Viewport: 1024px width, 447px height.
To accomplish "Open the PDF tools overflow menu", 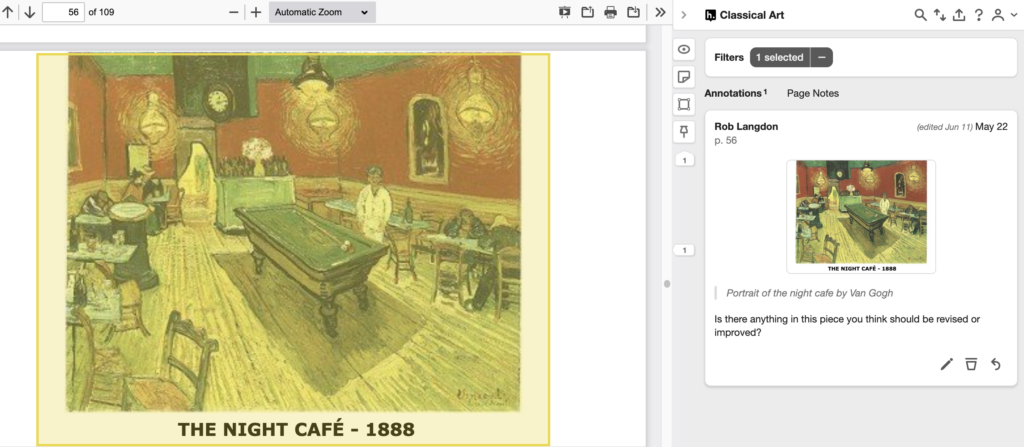I will [660, 12].
